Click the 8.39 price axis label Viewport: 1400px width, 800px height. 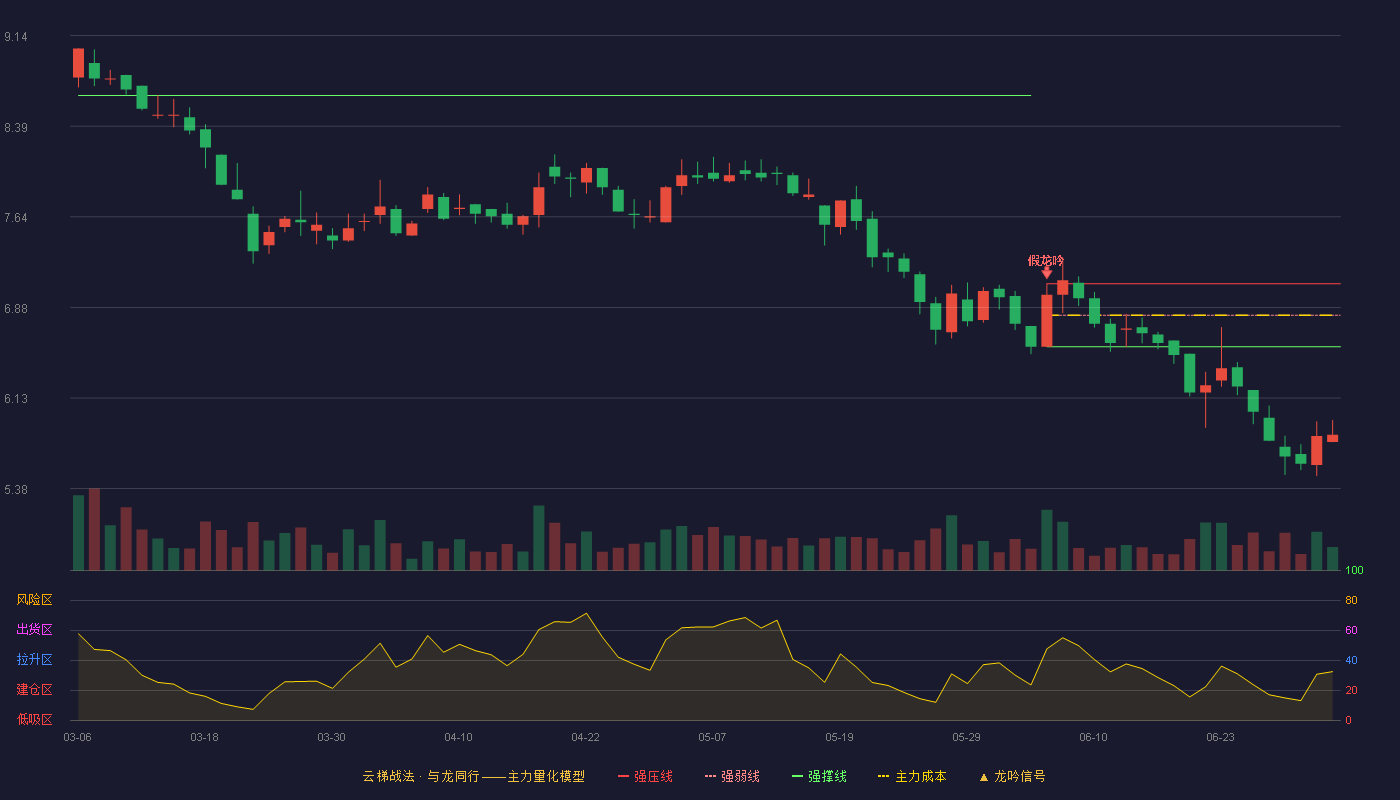[16, 128]
